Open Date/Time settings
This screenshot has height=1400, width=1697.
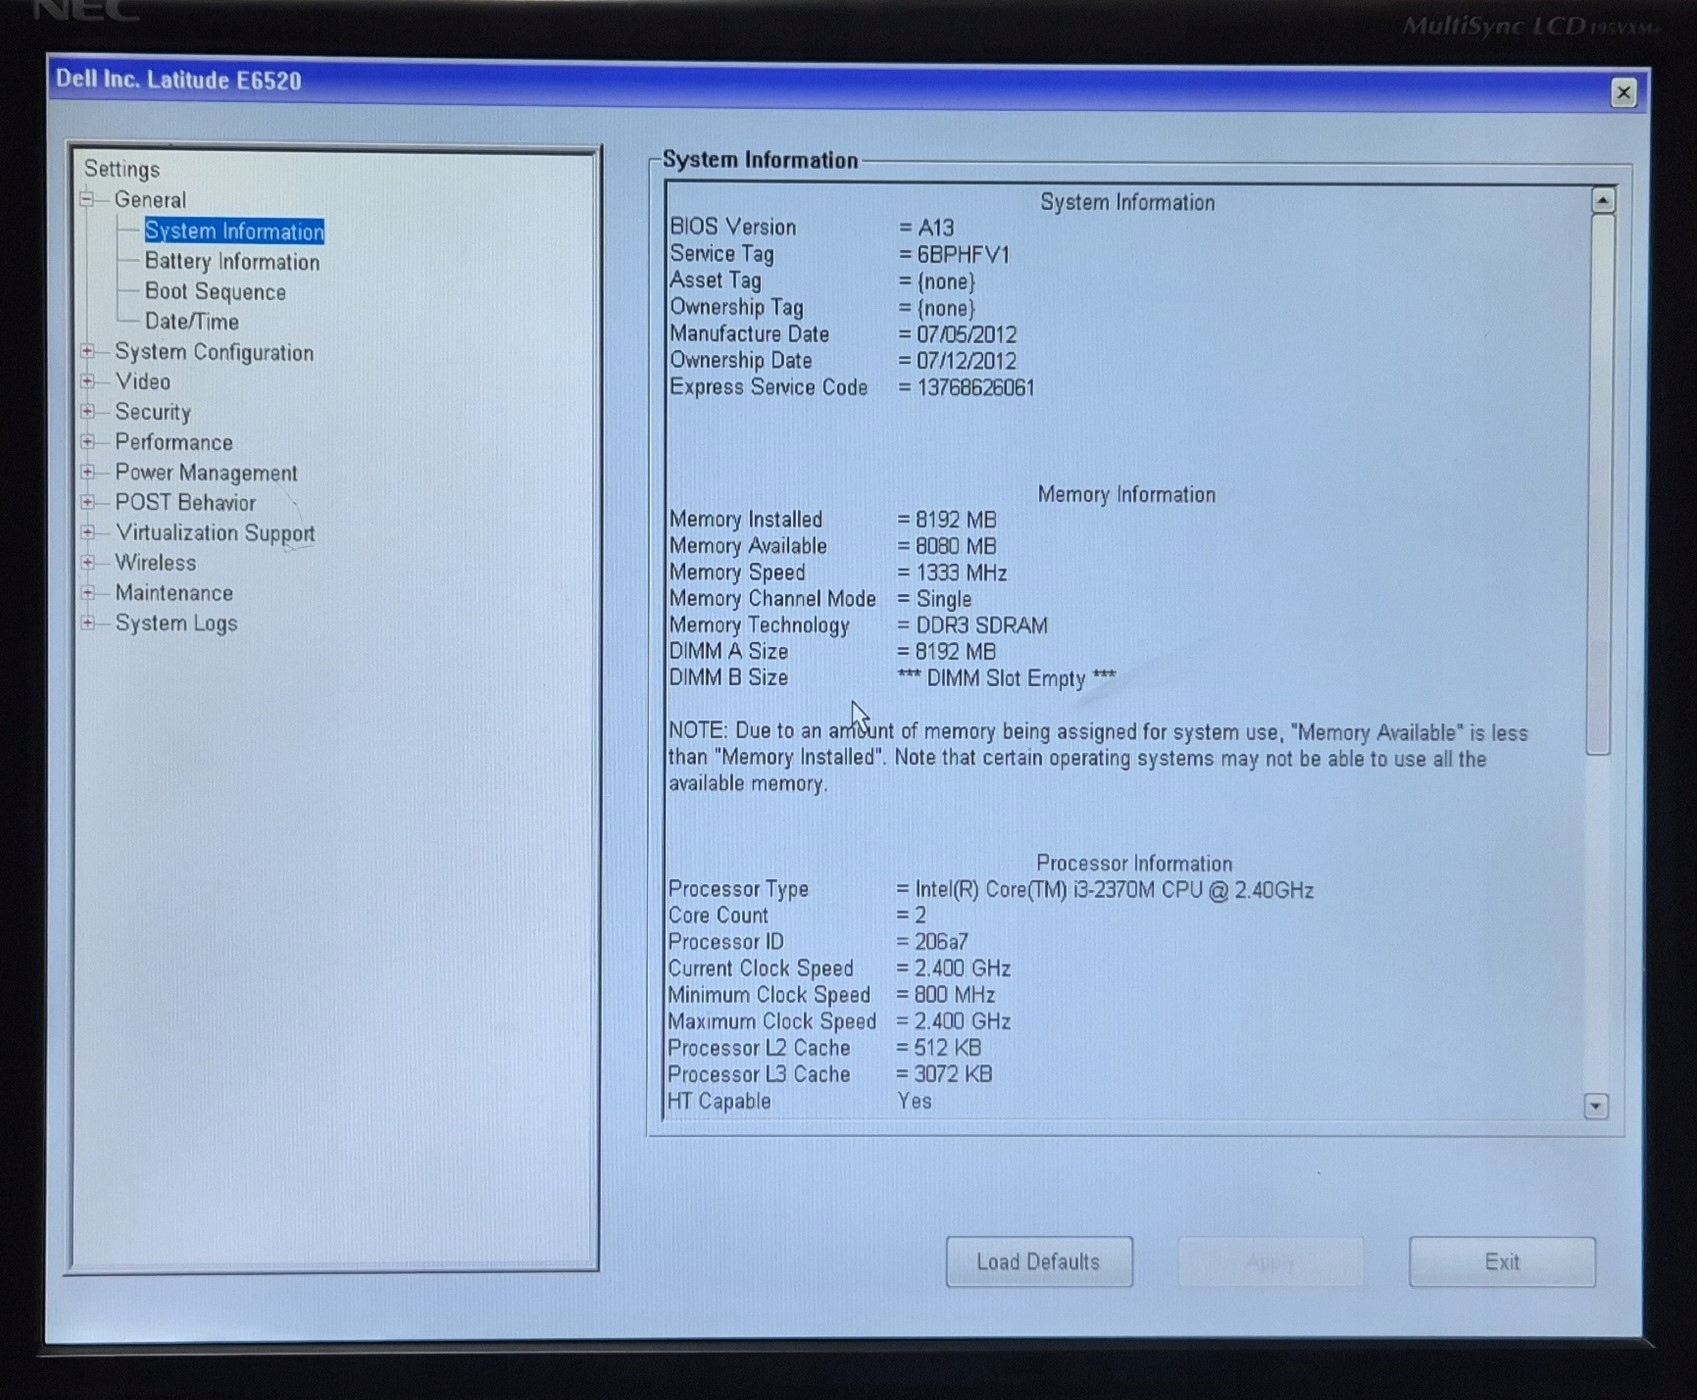191,322
